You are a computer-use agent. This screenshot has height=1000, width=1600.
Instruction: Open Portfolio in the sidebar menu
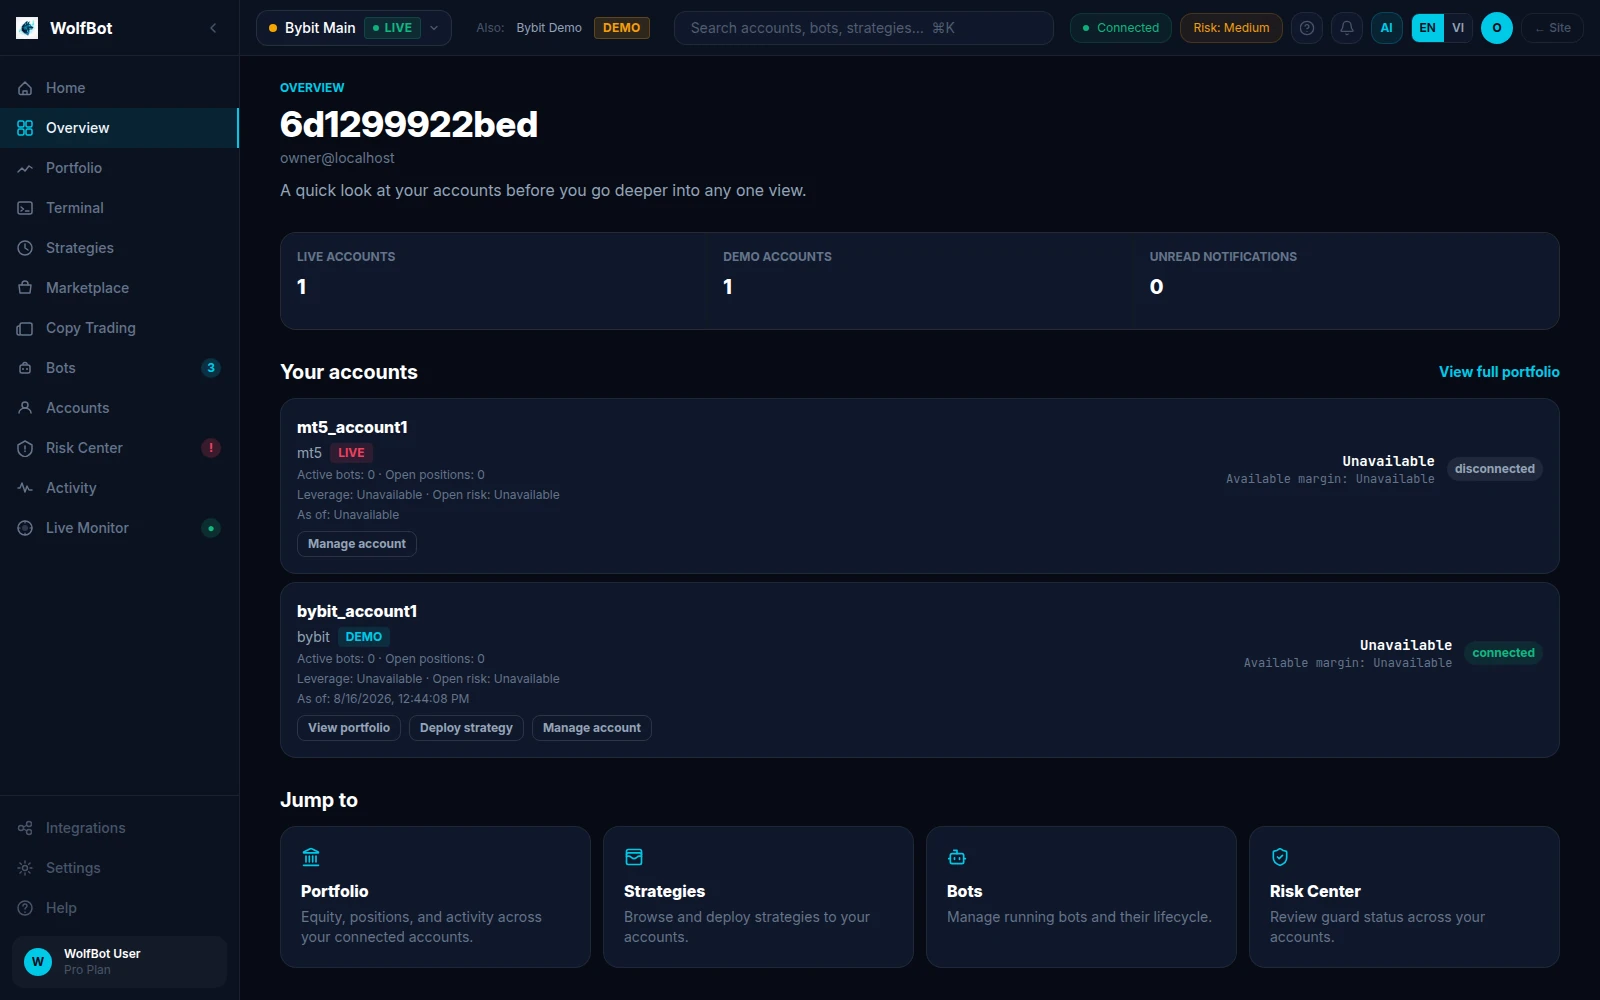coord(119,168)
